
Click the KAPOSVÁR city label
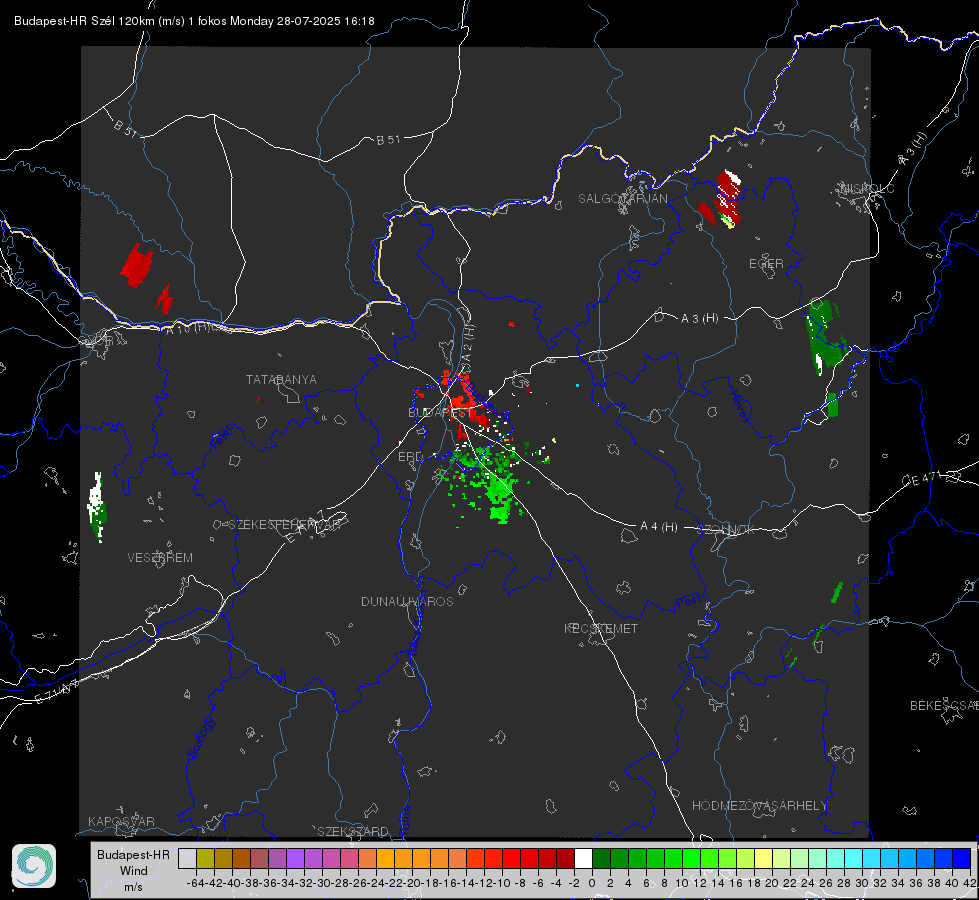(121, 821)
